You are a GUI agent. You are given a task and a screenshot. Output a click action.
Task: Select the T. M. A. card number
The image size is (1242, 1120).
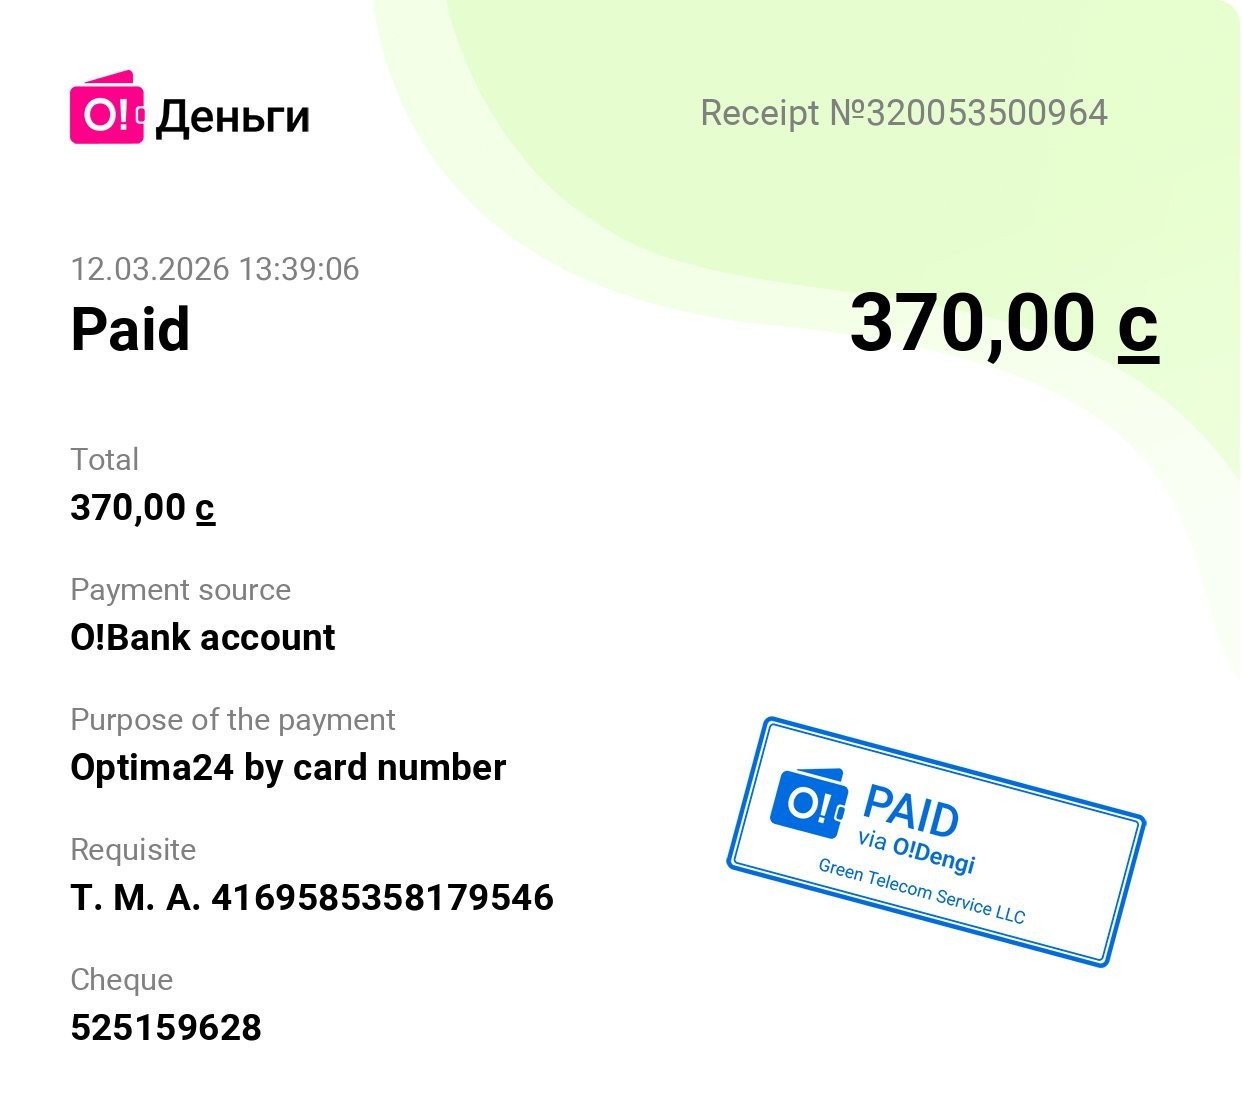click(x=312, y=897)
